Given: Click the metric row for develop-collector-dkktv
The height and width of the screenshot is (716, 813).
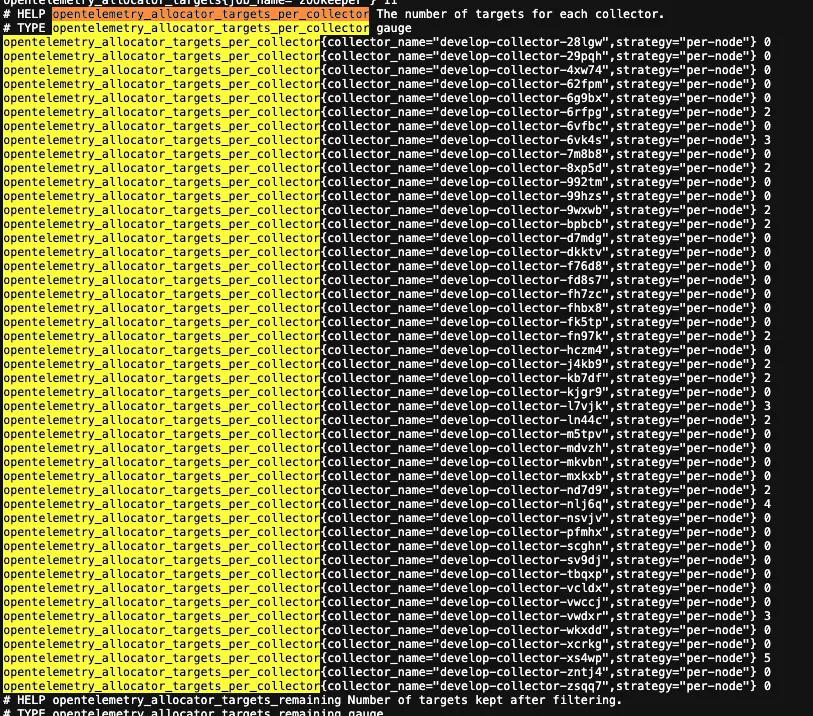Looking at the screenshot, I should (x=387, y=252).
